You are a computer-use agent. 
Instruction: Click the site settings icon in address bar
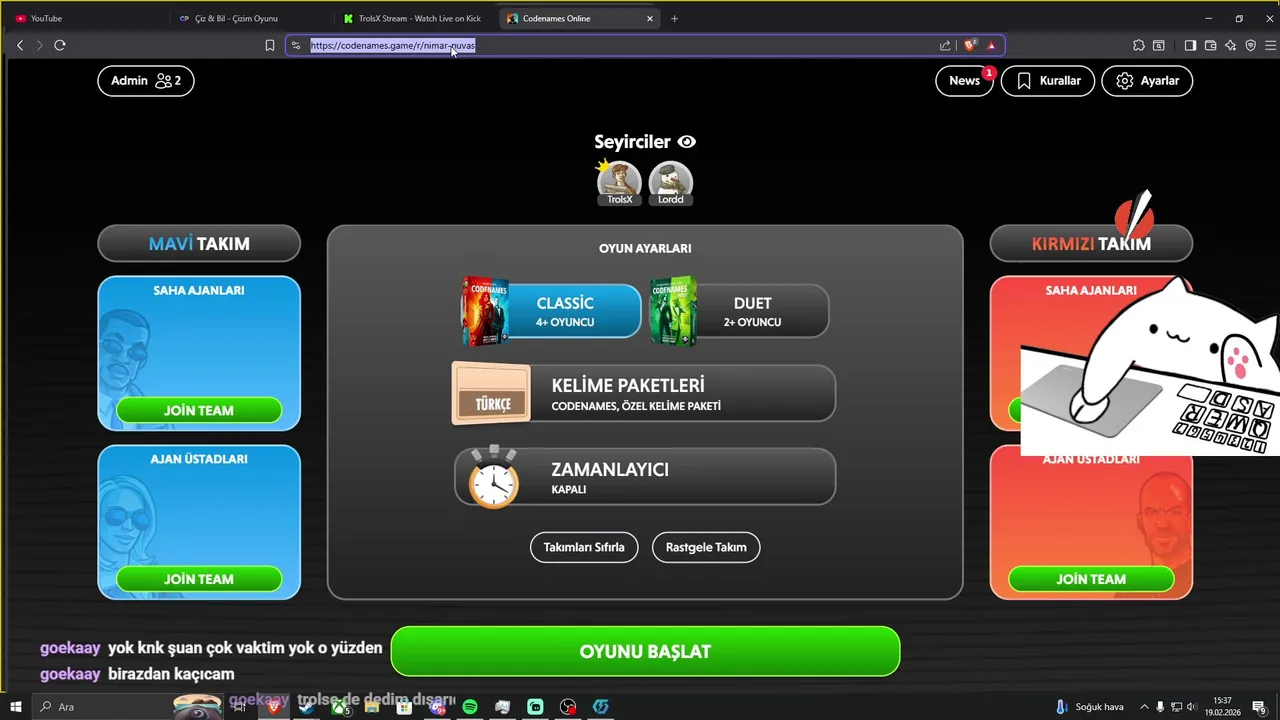pos(296,45)
